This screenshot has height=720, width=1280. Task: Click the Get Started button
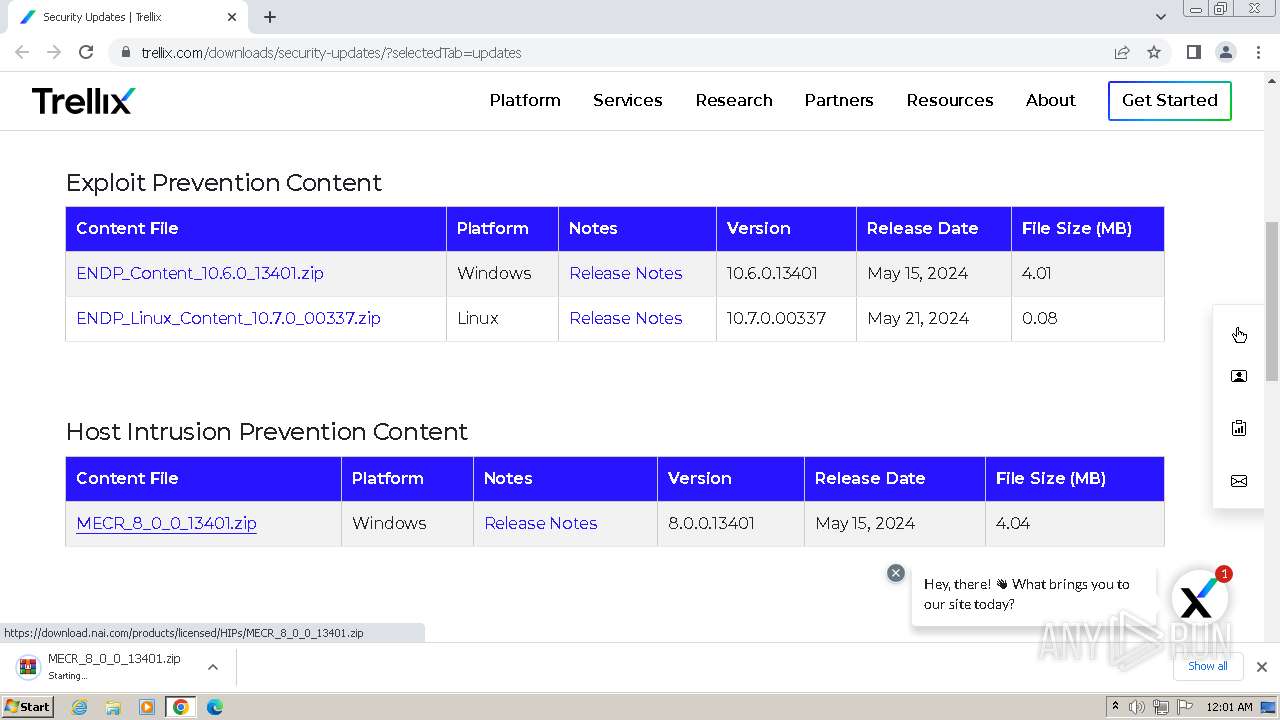[1170, 100]
